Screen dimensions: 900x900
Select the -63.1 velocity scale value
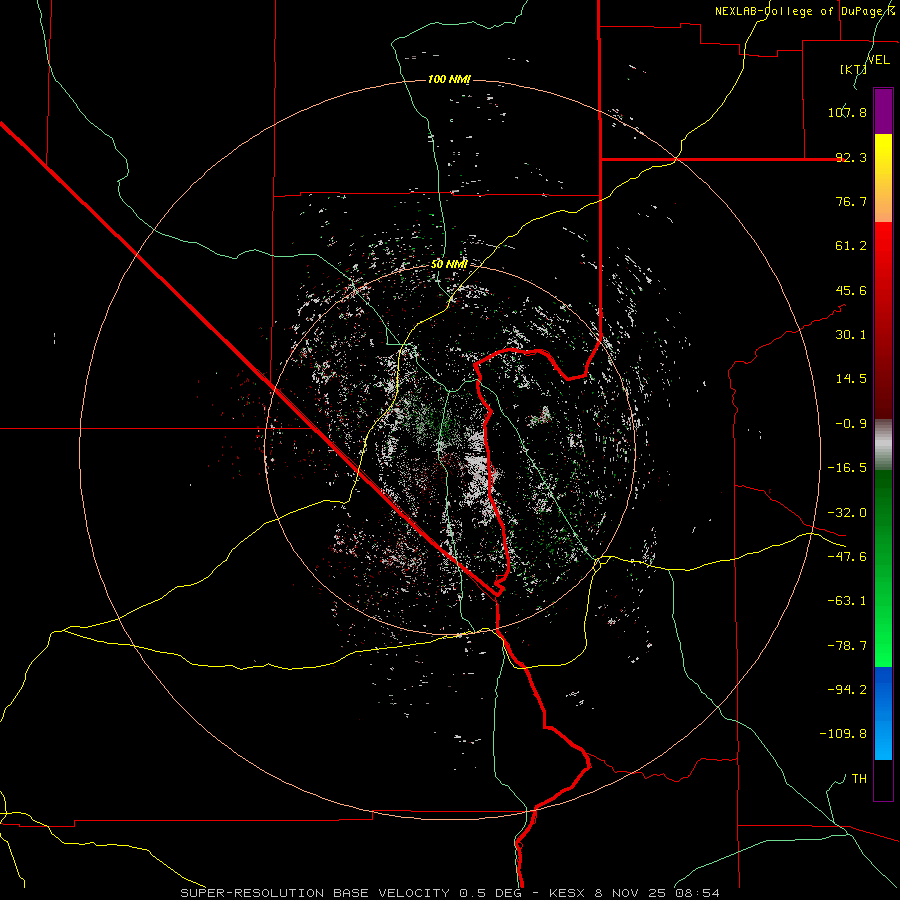847,601
